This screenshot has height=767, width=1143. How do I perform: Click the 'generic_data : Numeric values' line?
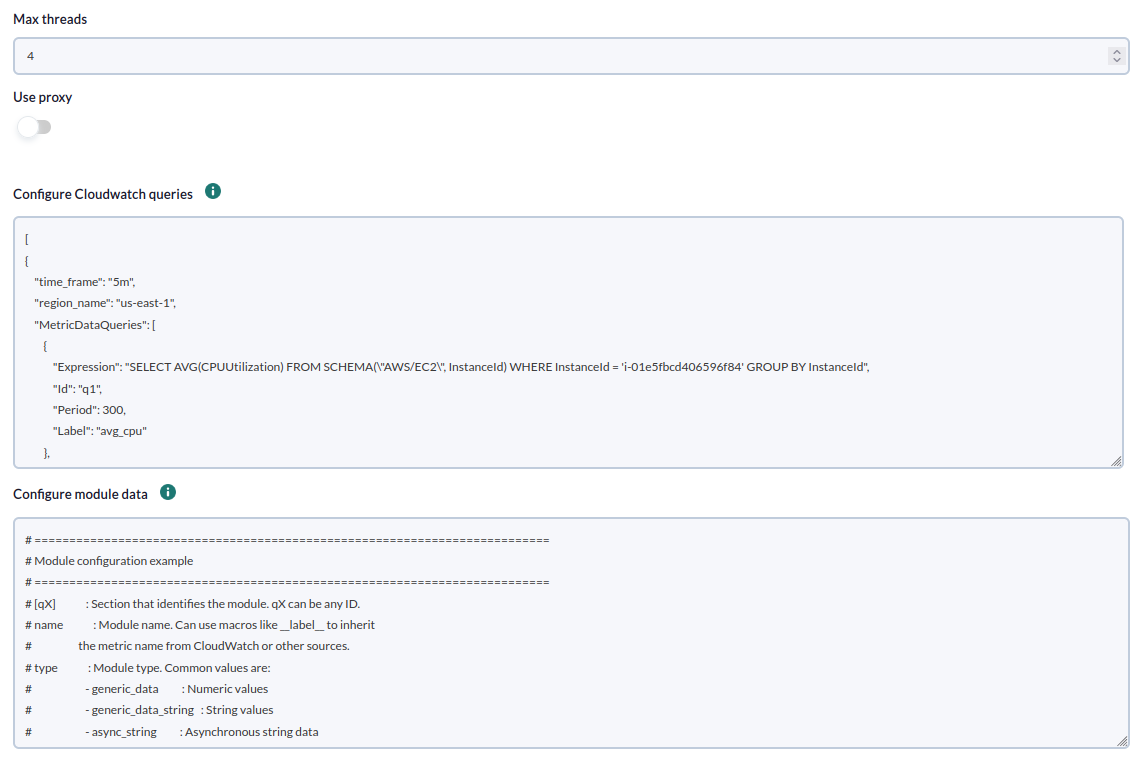pyautogui.click(x=147, y=690)
